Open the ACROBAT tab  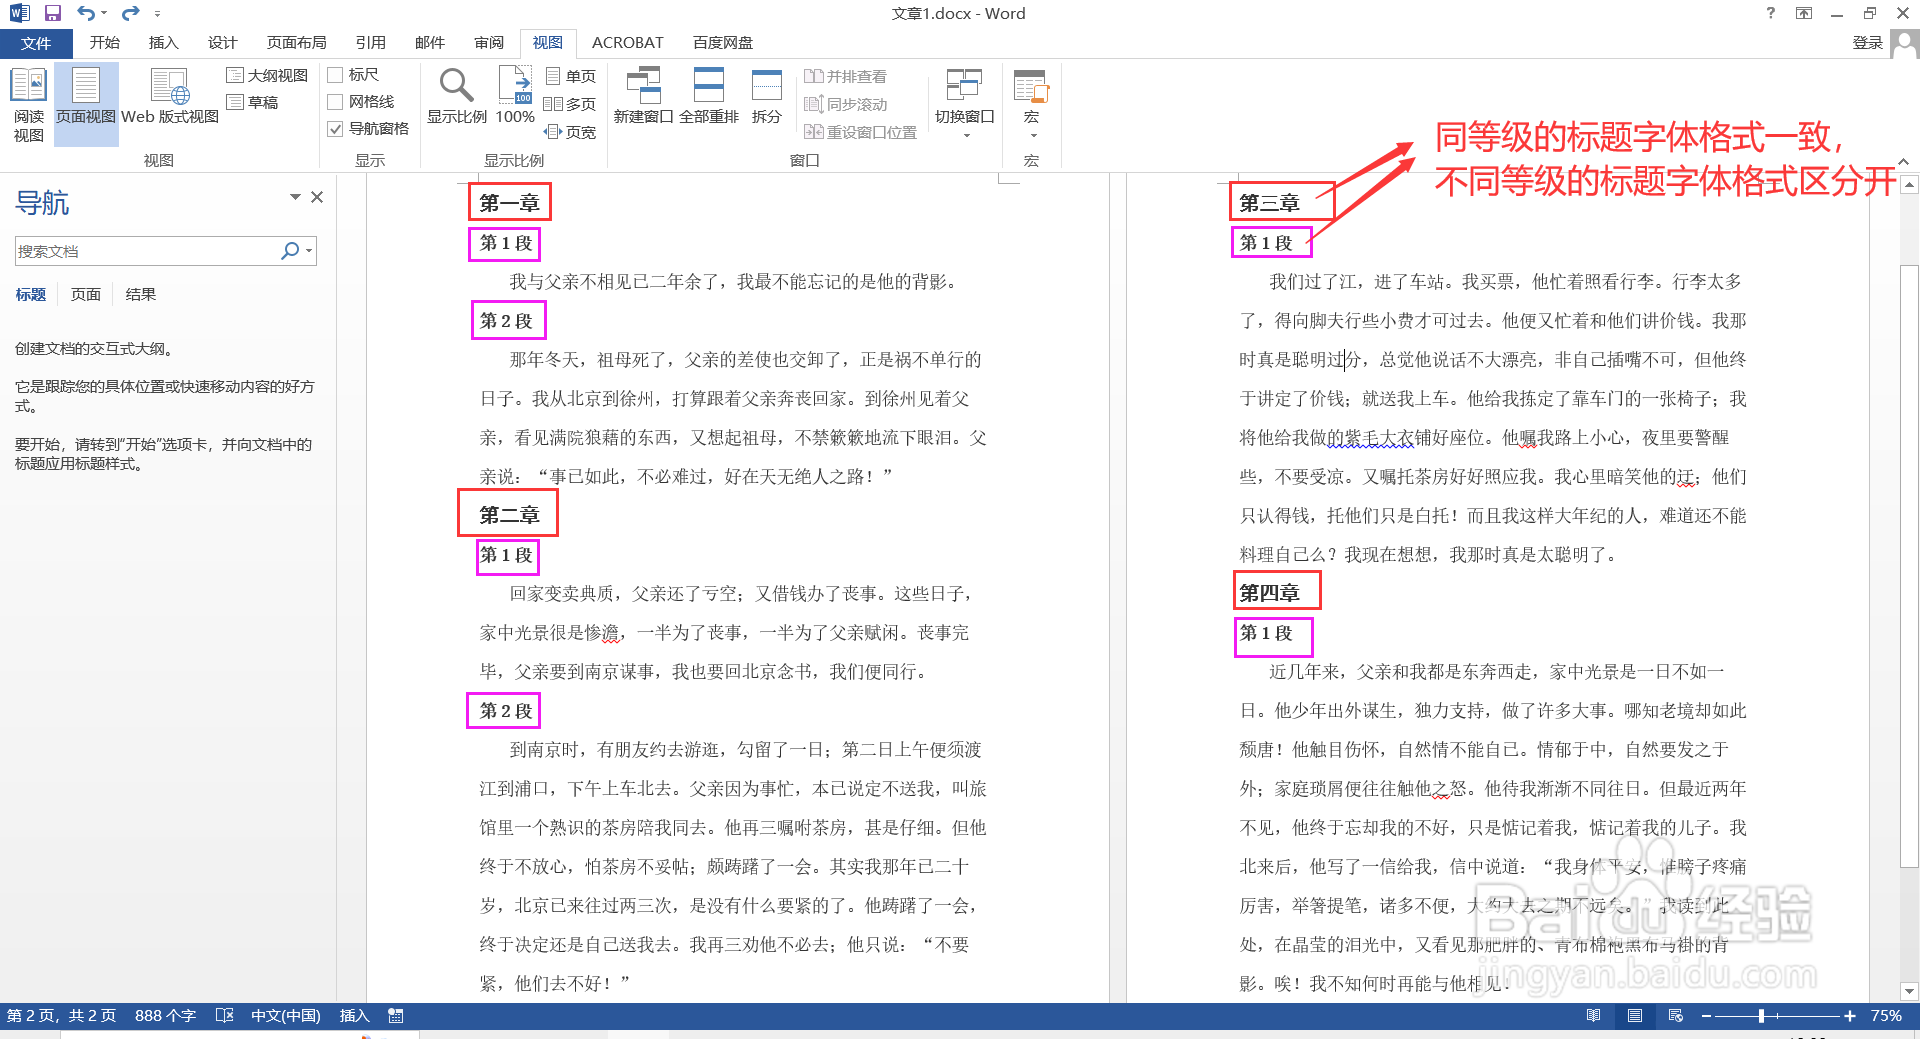coord(627,43)
